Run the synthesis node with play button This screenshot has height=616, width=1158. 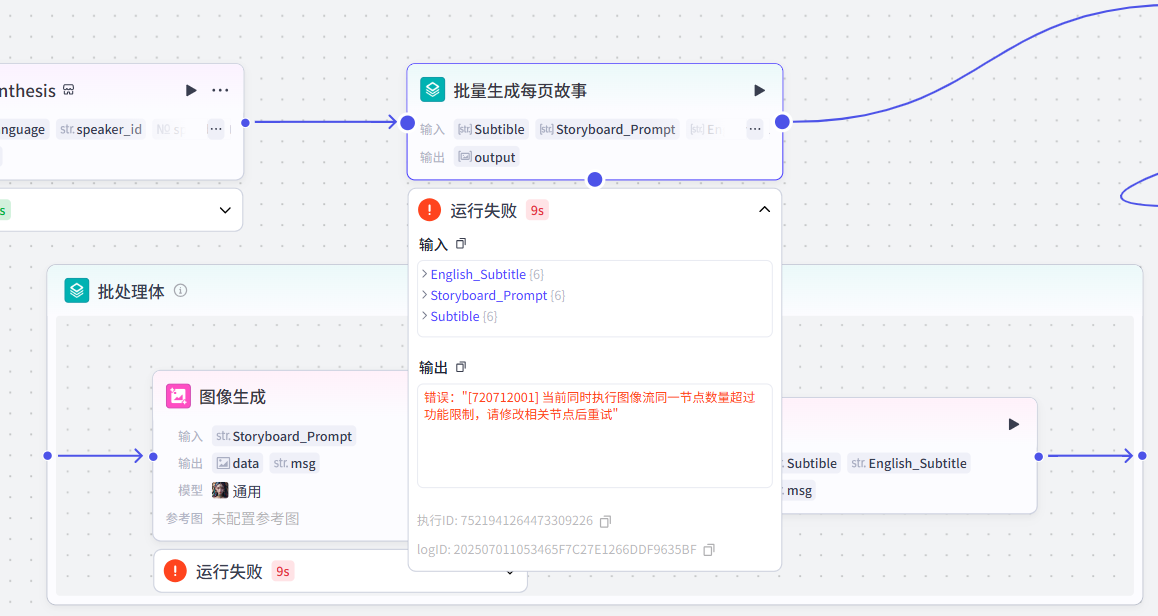191,91
